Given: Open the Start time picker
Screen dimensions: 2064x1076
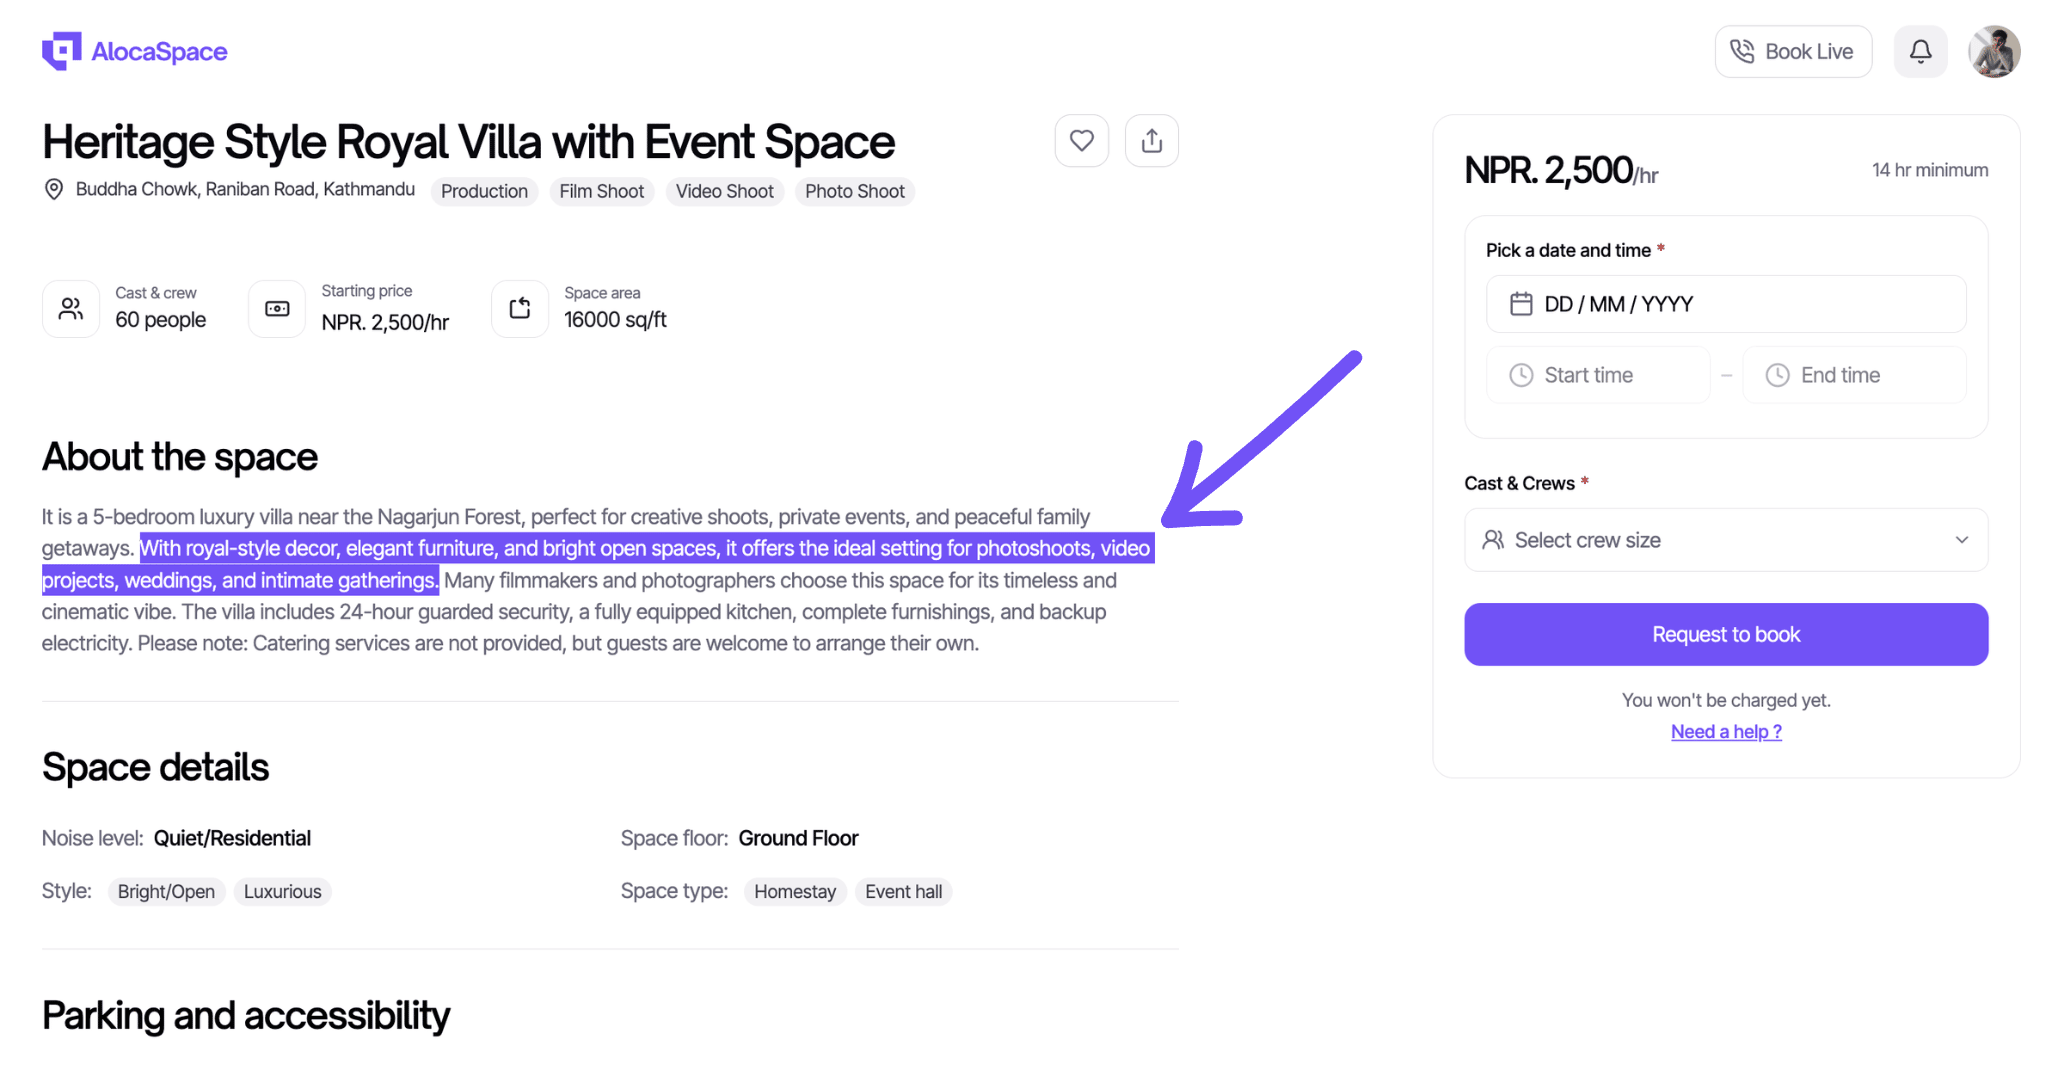Looking at the screenshot, I should (x=1597, y=375).
